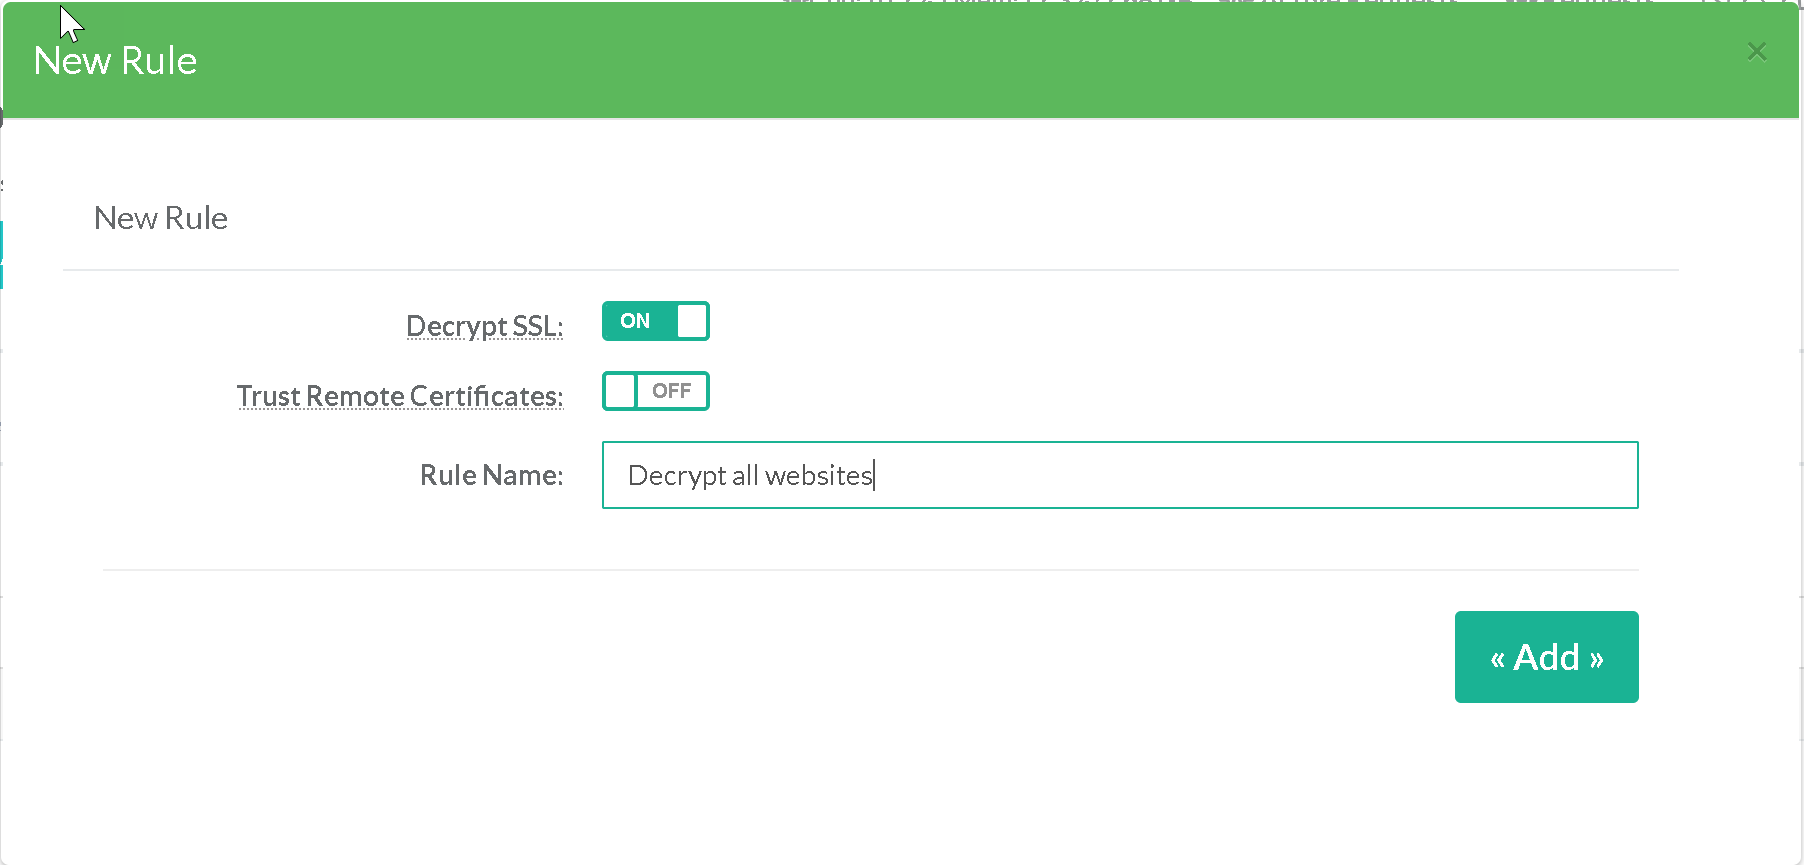This screenshot has height=865, width=1804.
Task: Click the dotted-underlined Decrypt SSL label
Action: pos(484,326)
